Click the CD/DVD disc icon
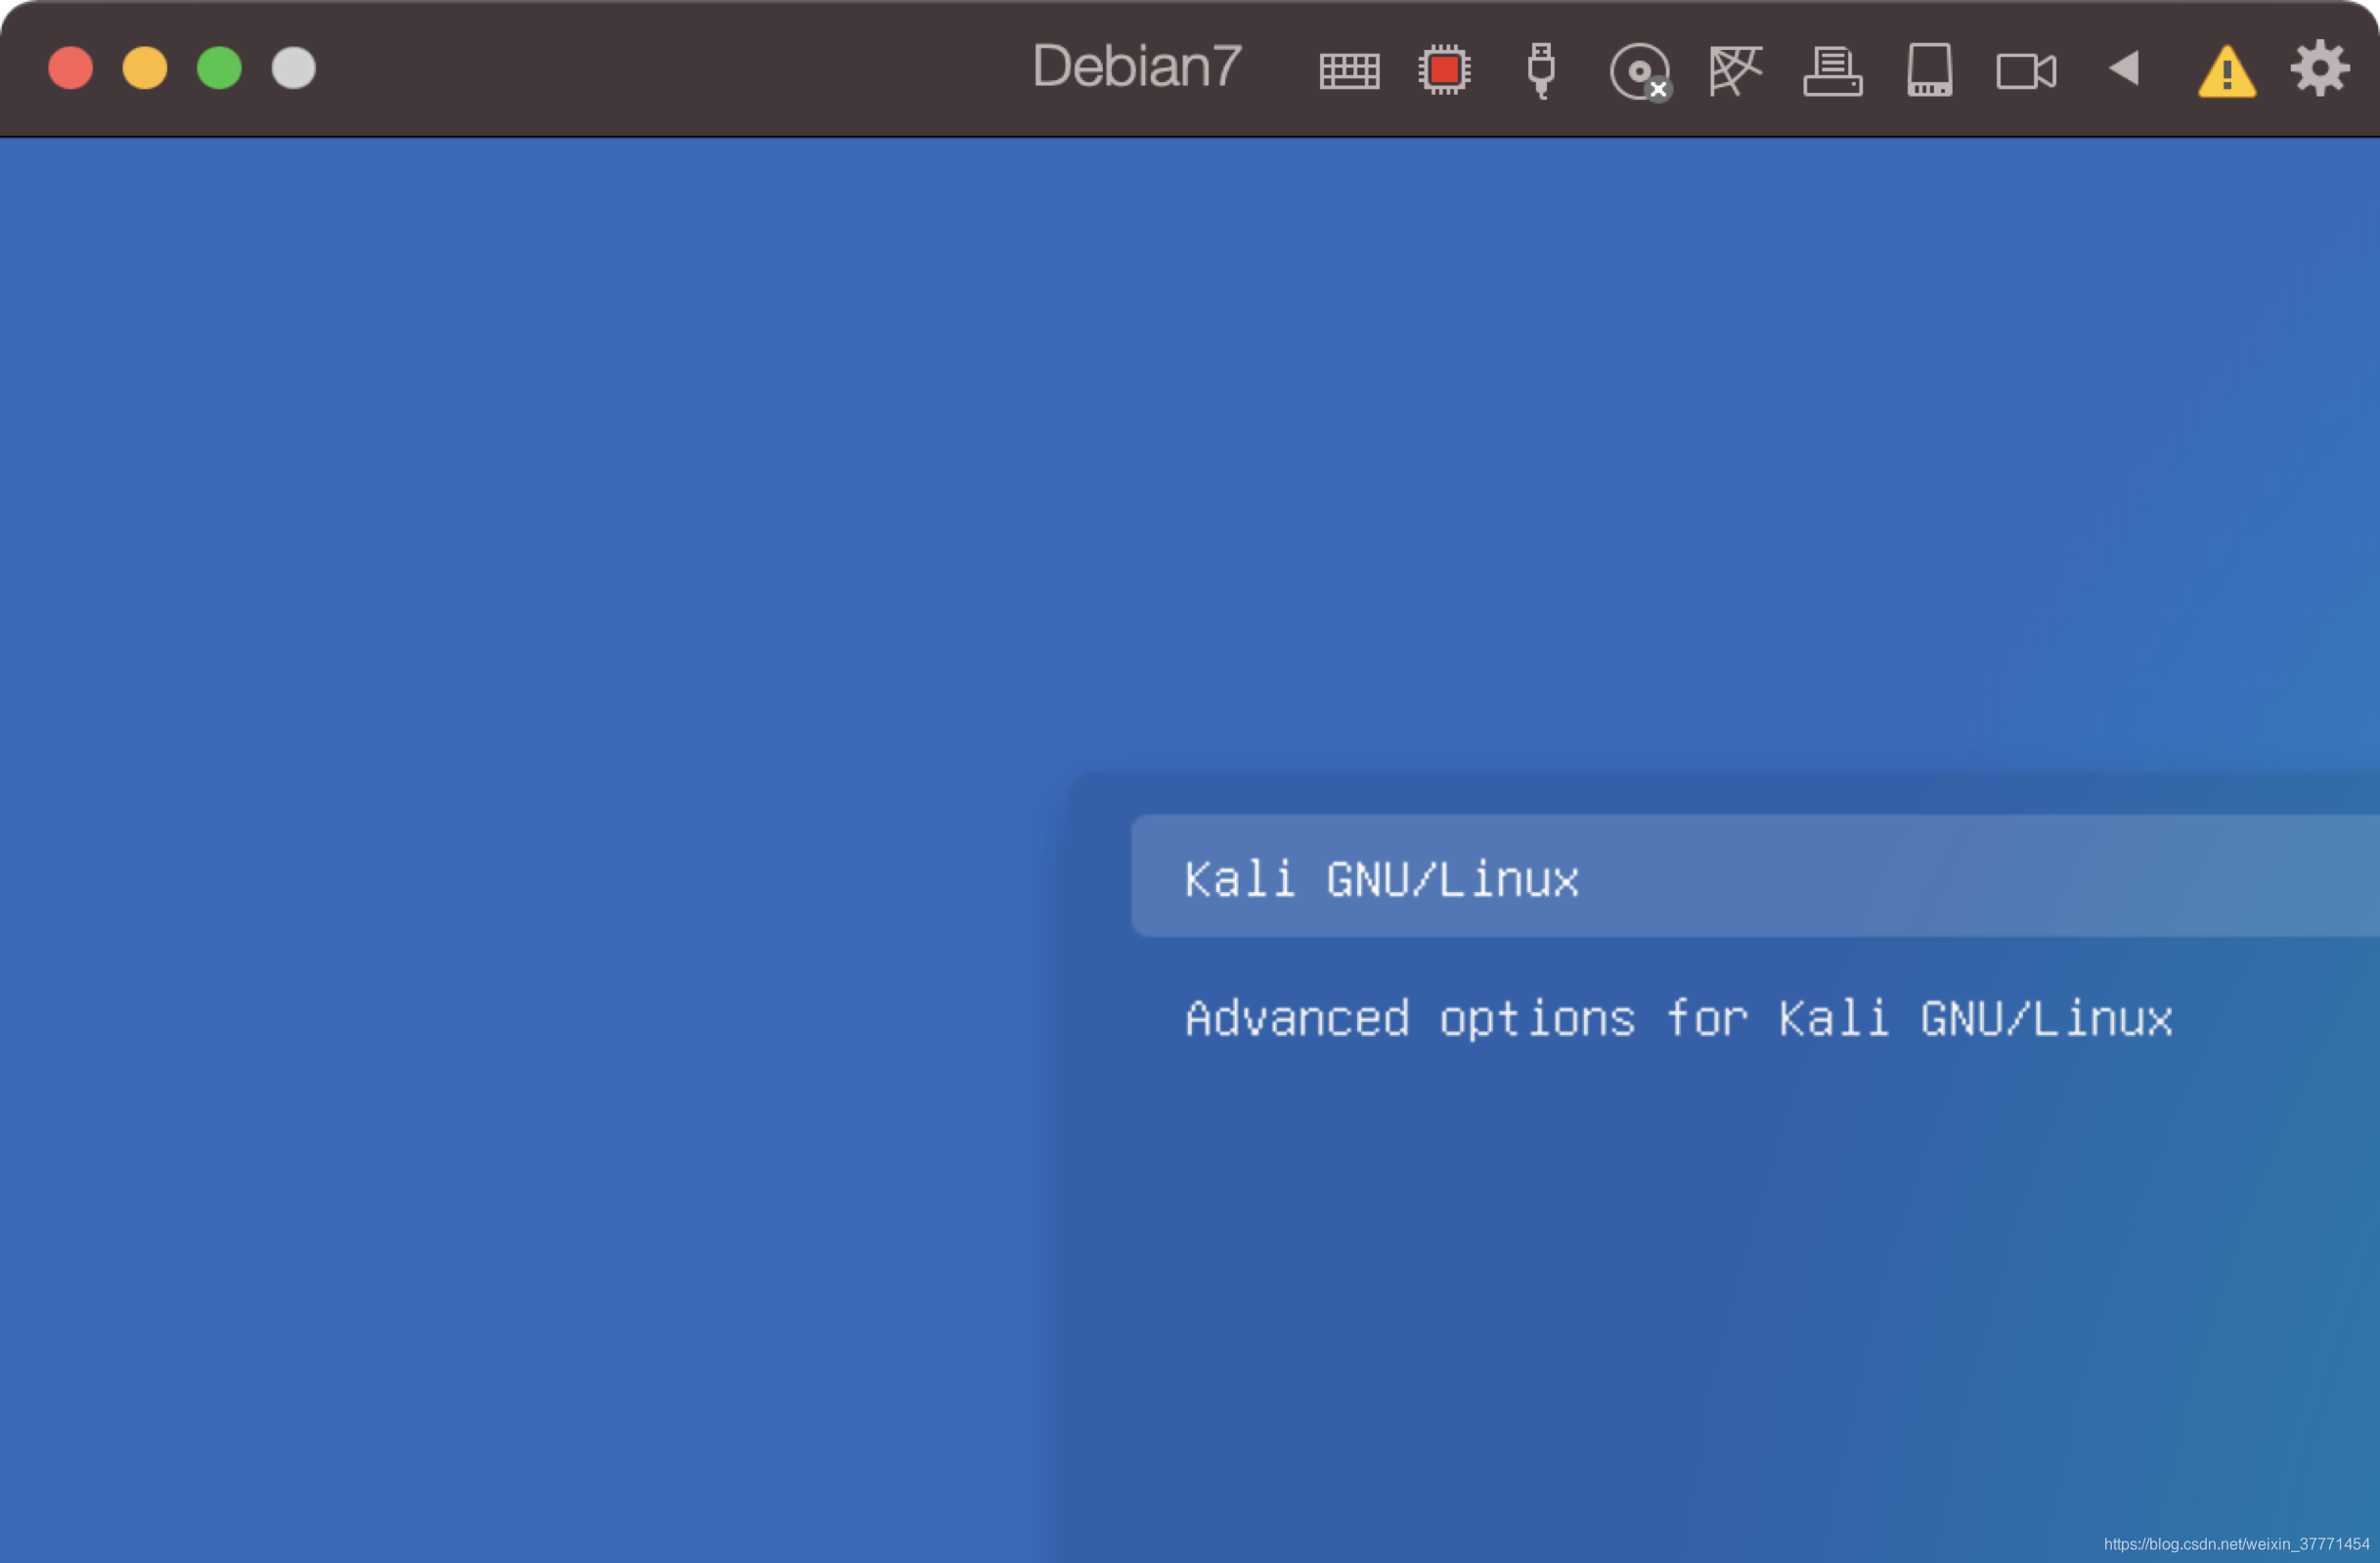This screenshot has height=1563, width=2380. point(1639,71)
